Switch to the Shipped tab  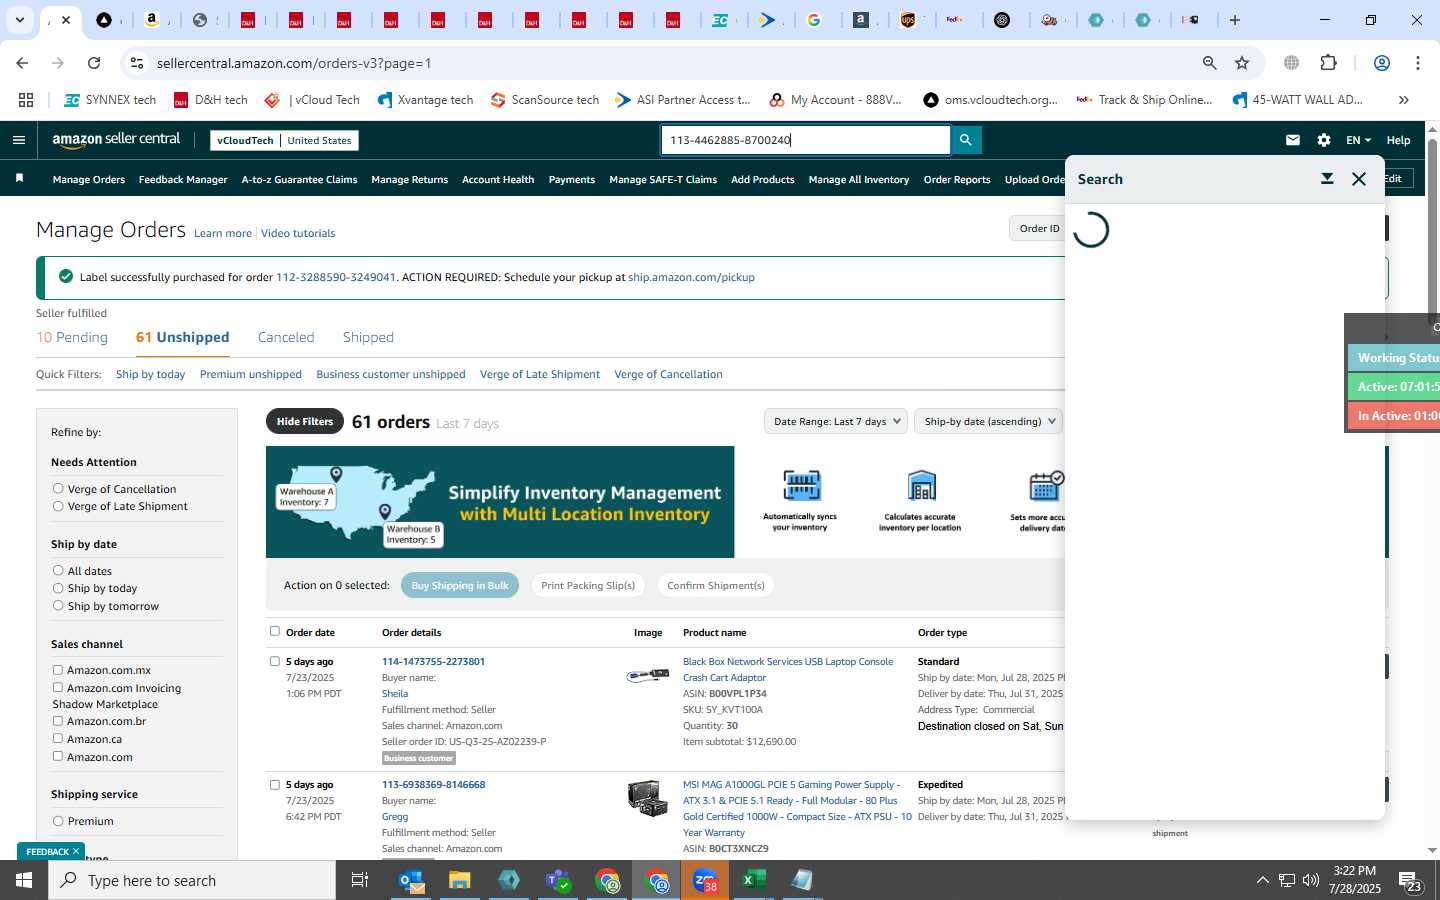click(368, 337)
